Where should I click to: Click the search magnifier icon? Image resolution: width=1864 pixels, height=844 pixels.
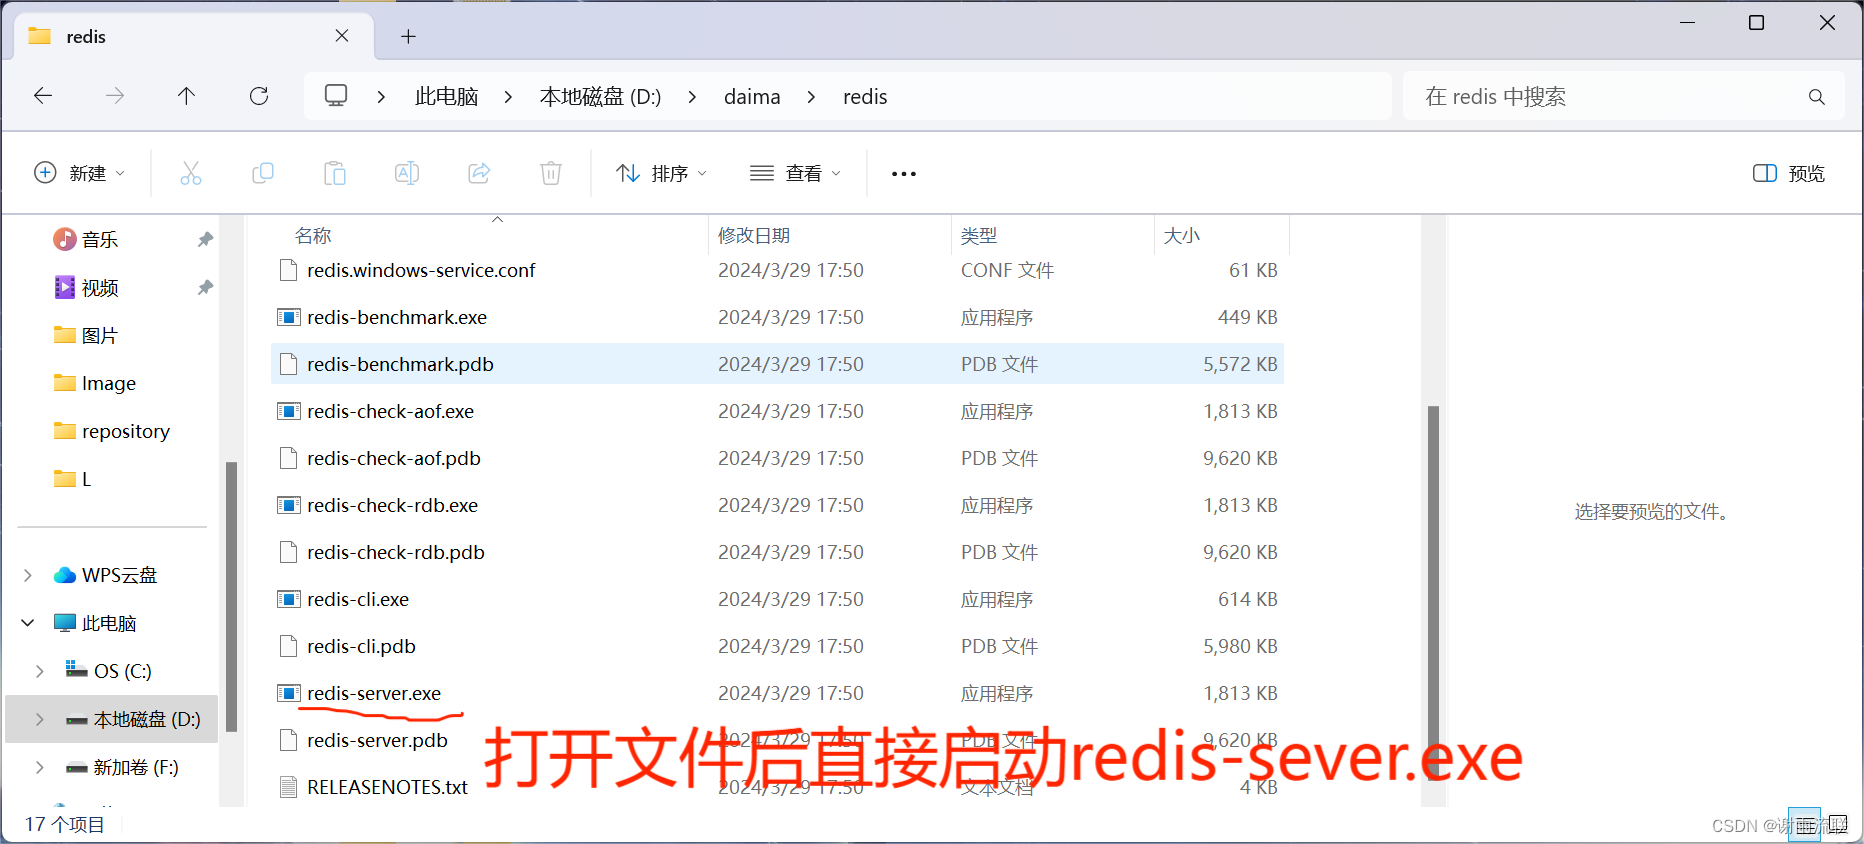click(1817, 97)
